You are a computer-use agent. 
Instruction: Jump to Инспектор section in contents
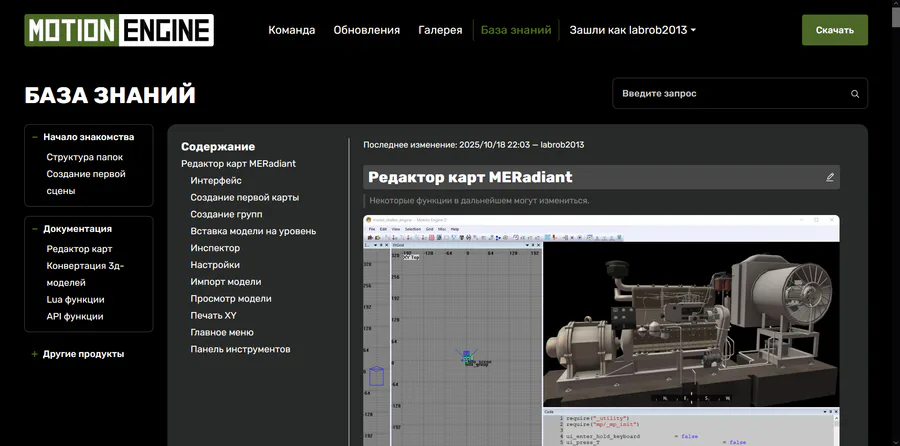tap(215, 248)
